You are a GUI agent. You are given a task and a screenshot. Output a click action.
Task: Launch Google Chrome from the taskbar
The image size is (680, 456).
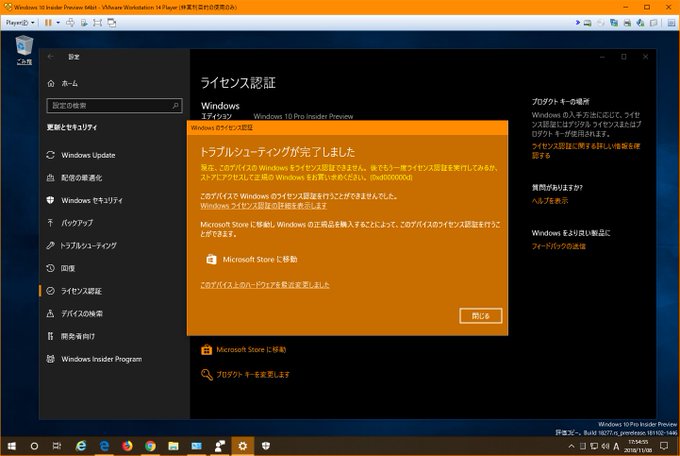tap(150, 446)
